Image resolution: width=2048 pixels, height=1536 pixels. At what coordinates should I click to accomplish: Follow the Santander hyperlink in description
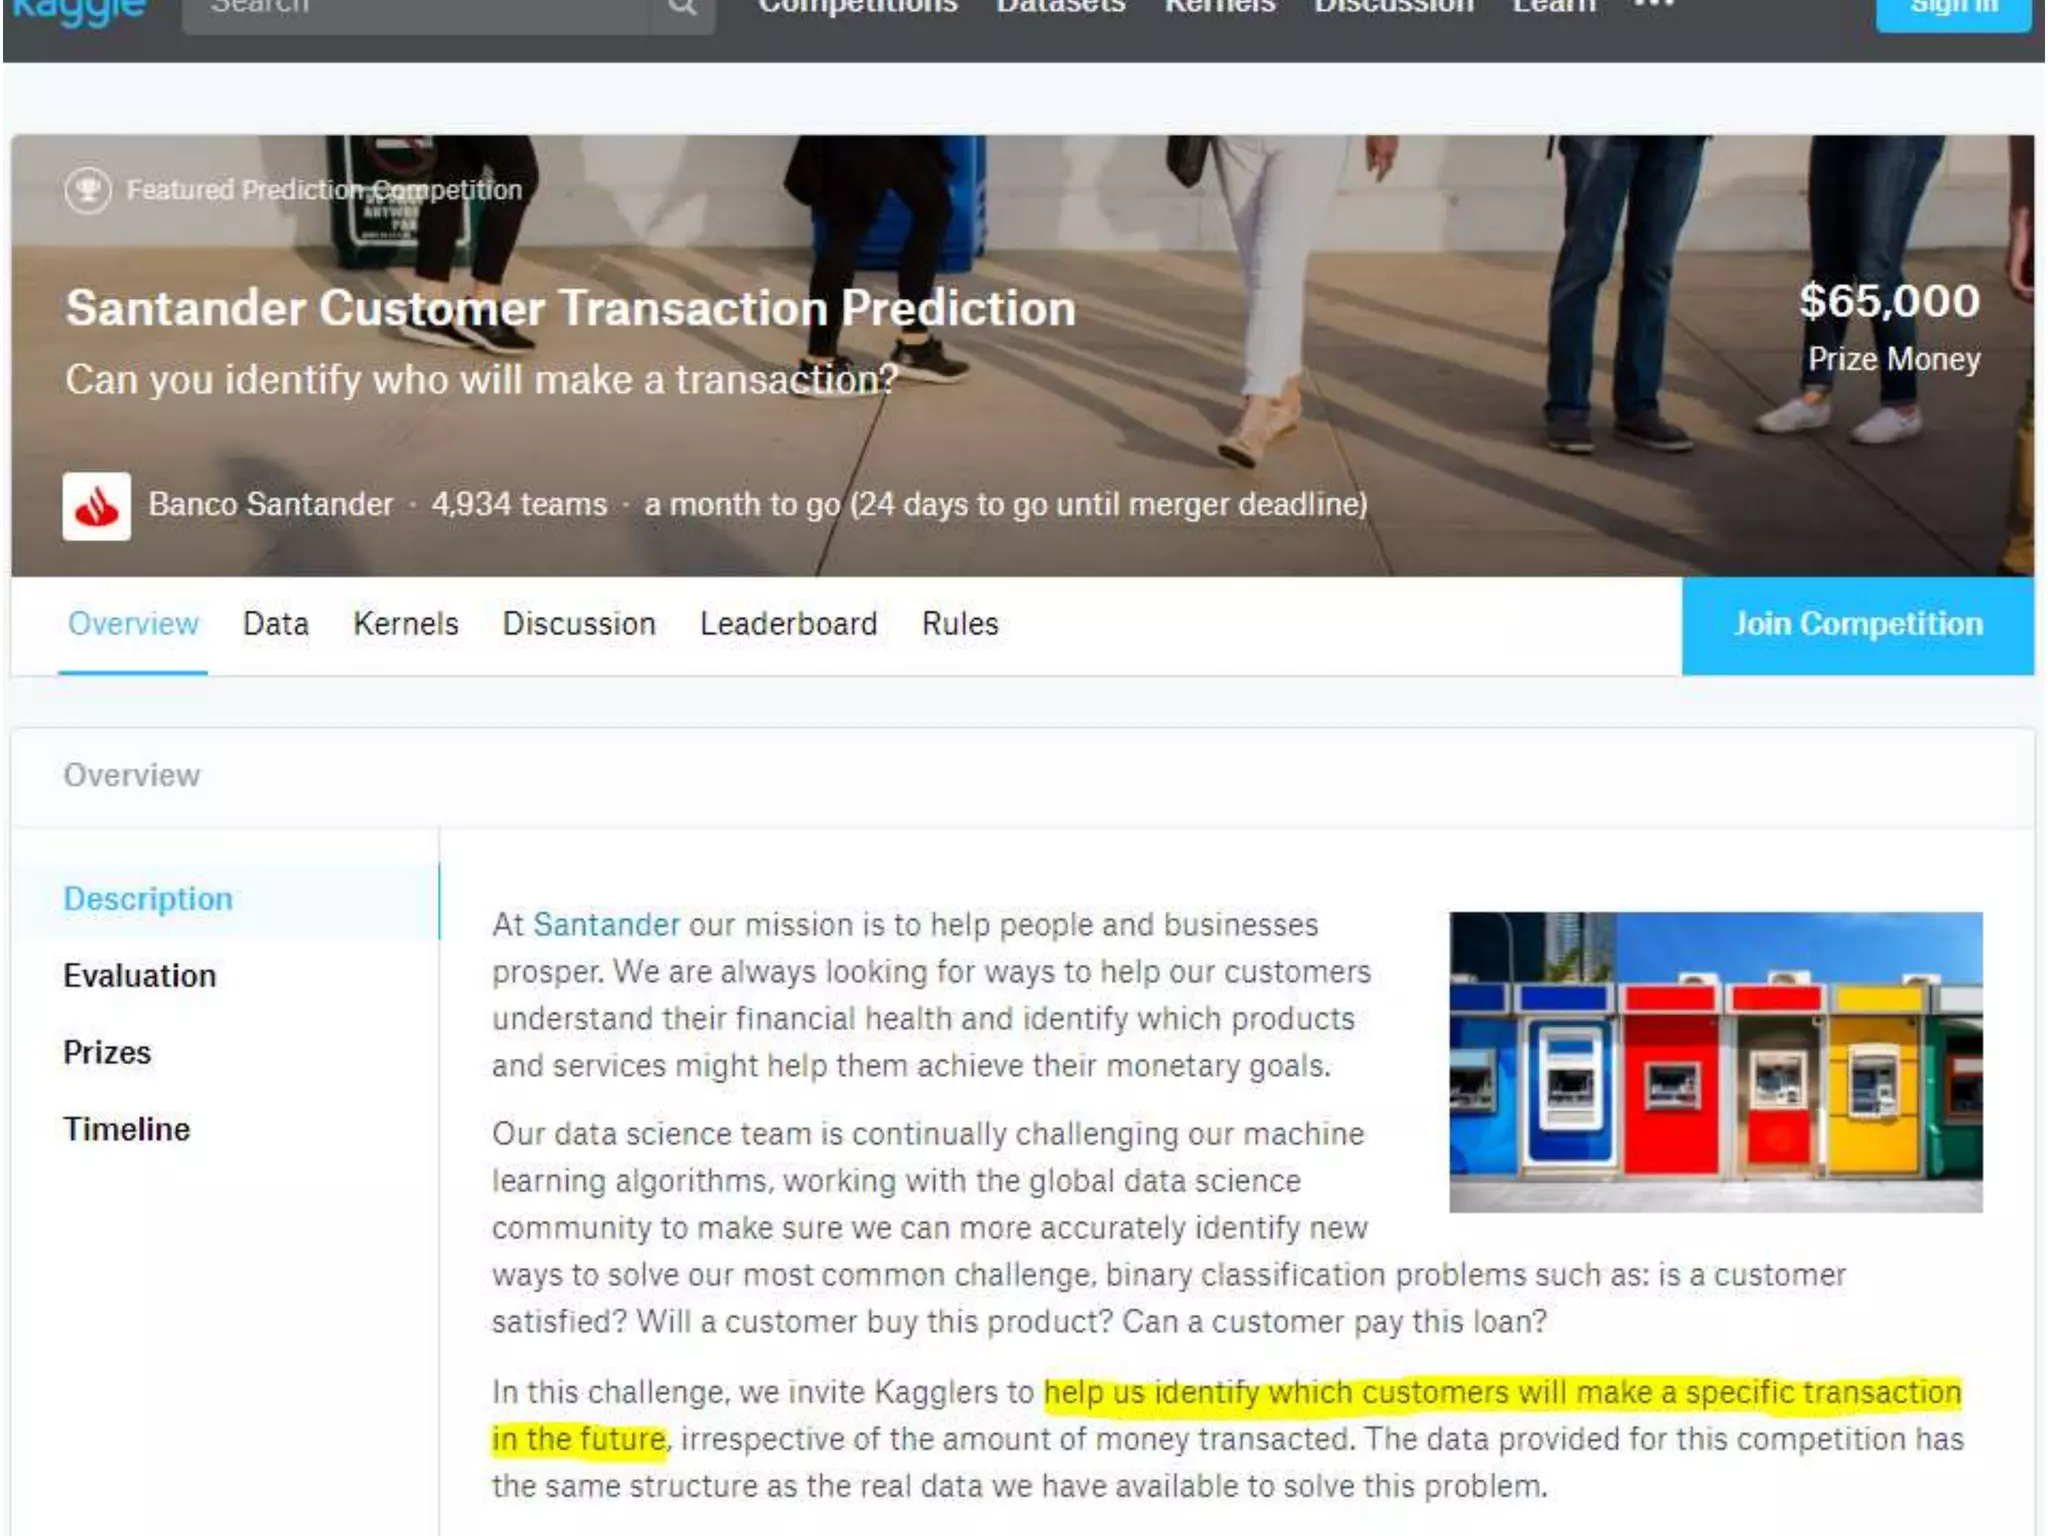(606, 925)
